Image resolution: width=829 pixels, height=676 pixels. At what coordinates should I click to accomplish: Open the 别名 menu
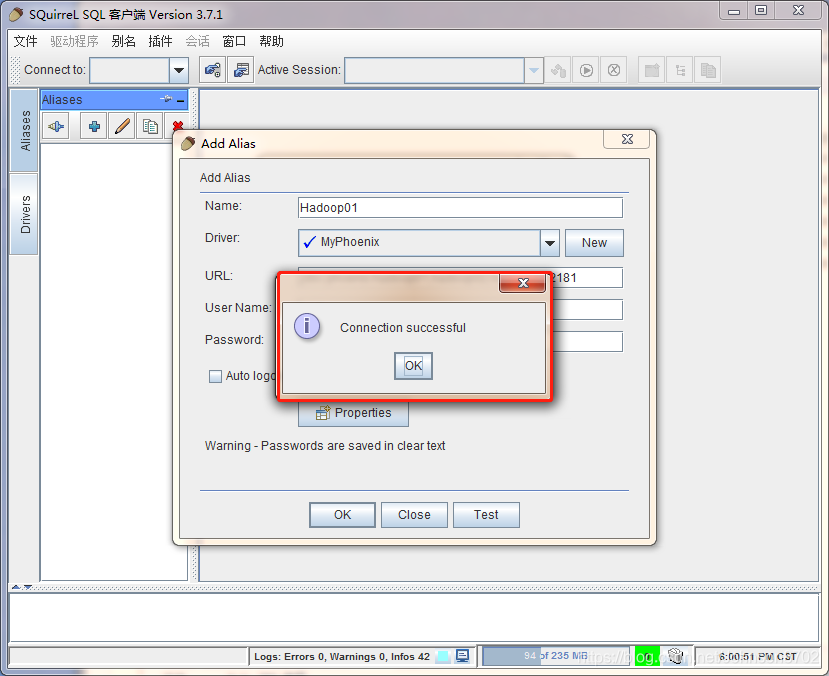tap(124, 41)
